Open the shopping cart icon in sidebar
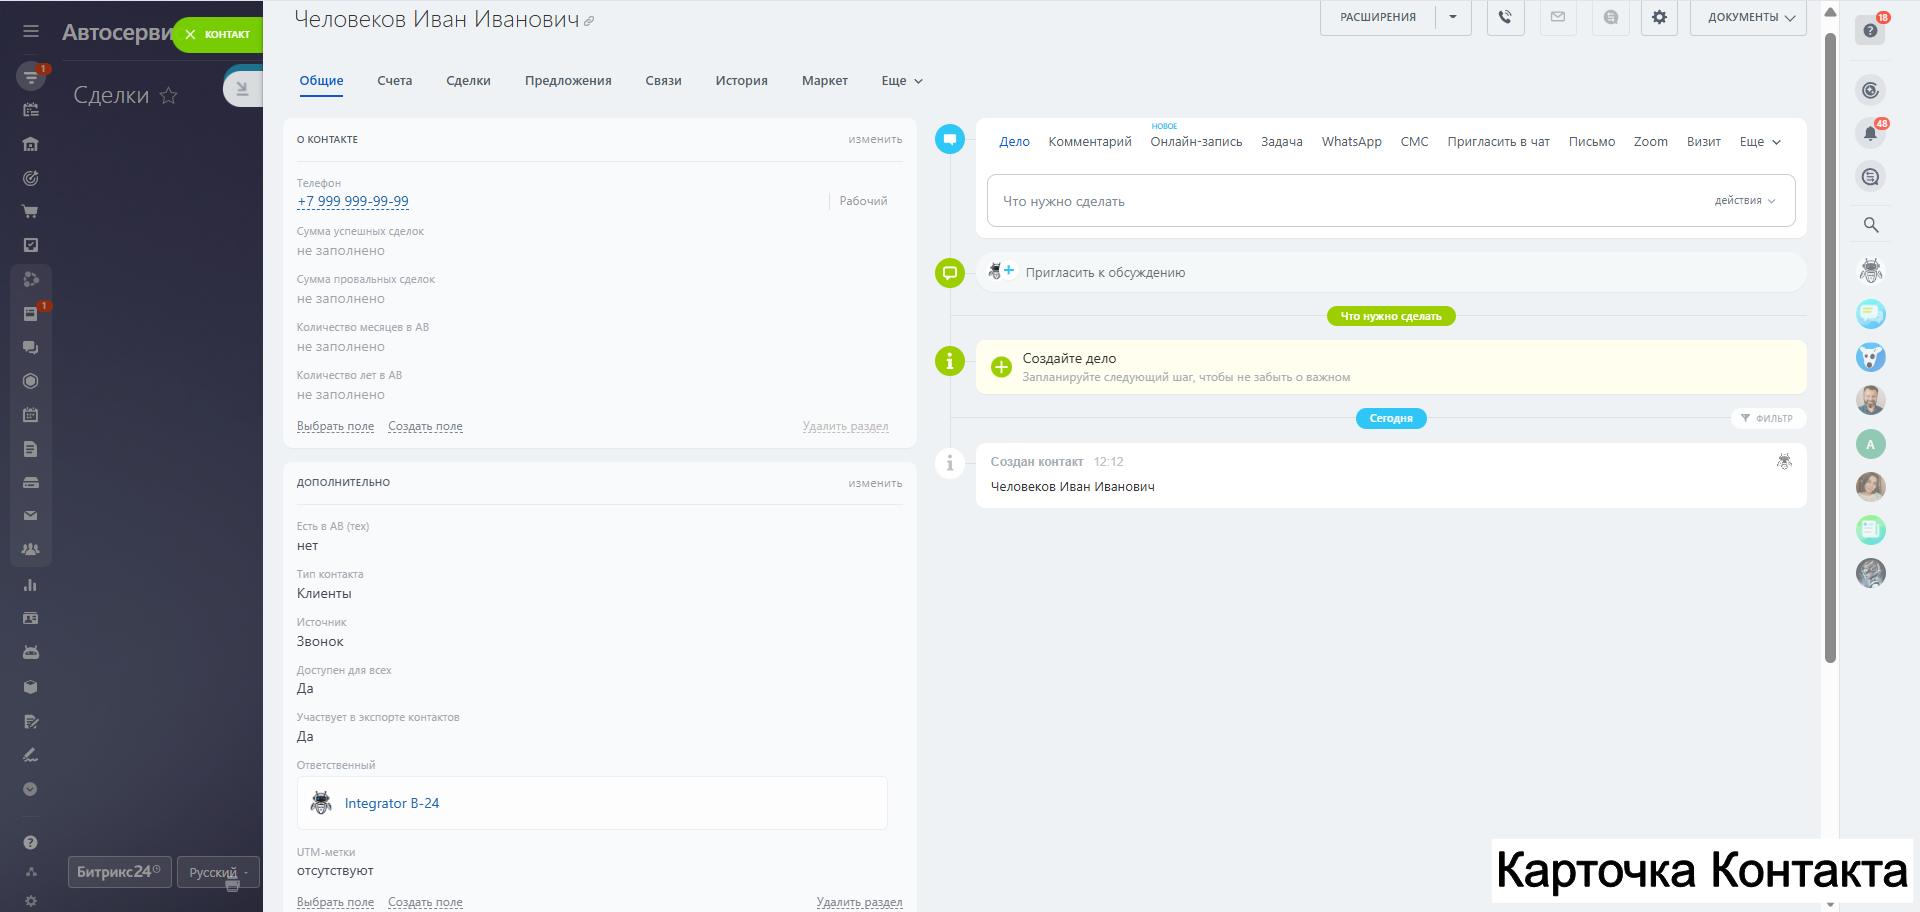This screenshot has width=1920, height=912. [x=31, y=212]
